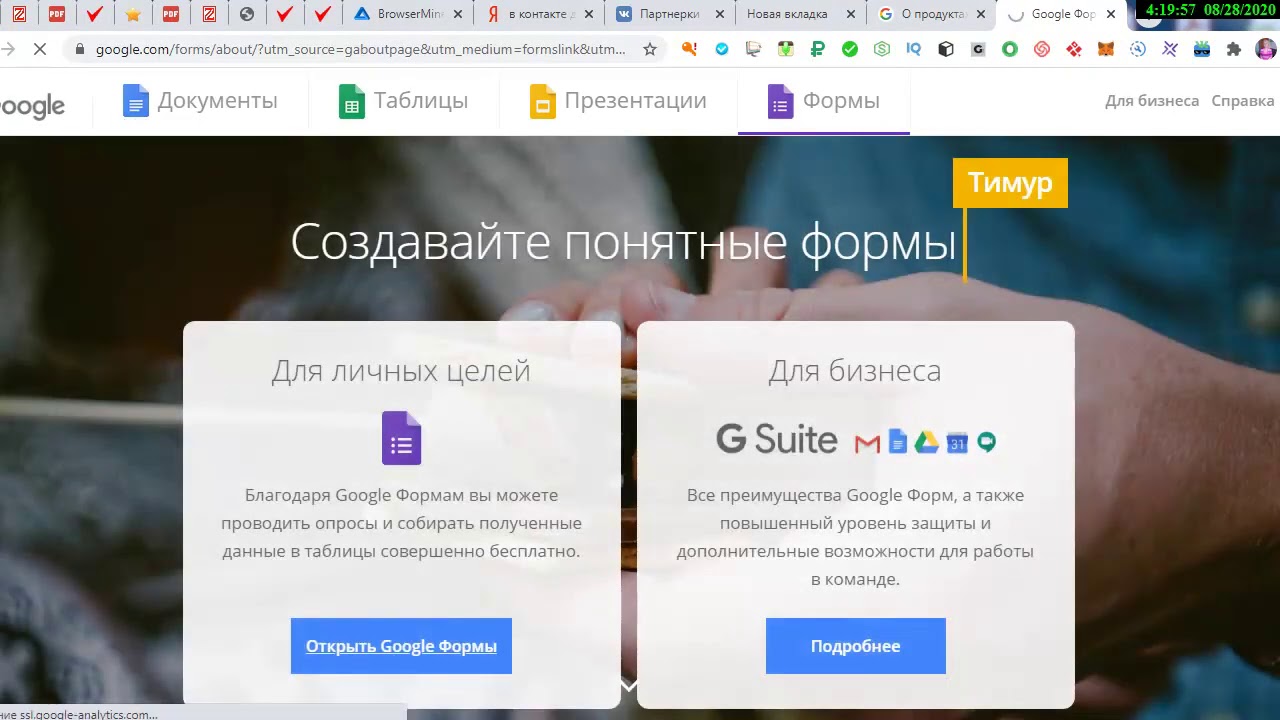Image resolution: width=1280 pixels, height=720 pixels.
Task: Open the red spiral extension icon
Action: [1042, 49]
